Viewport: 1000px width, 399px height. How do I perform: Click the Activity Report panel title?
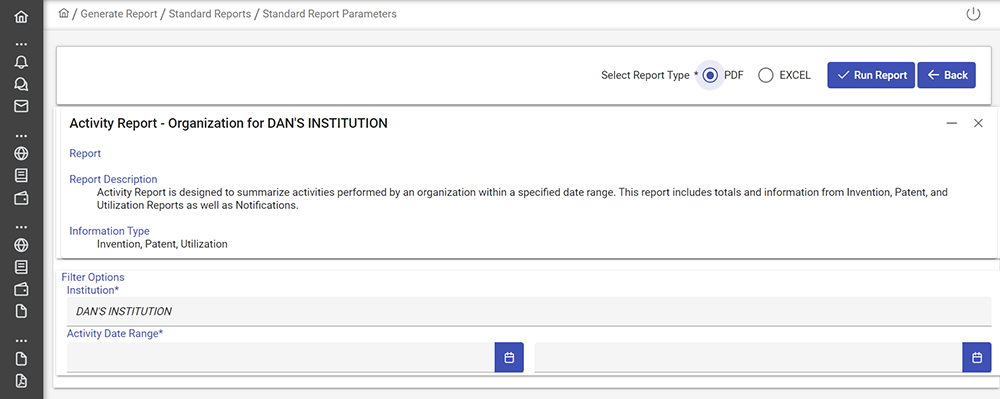tap(228, 124)
